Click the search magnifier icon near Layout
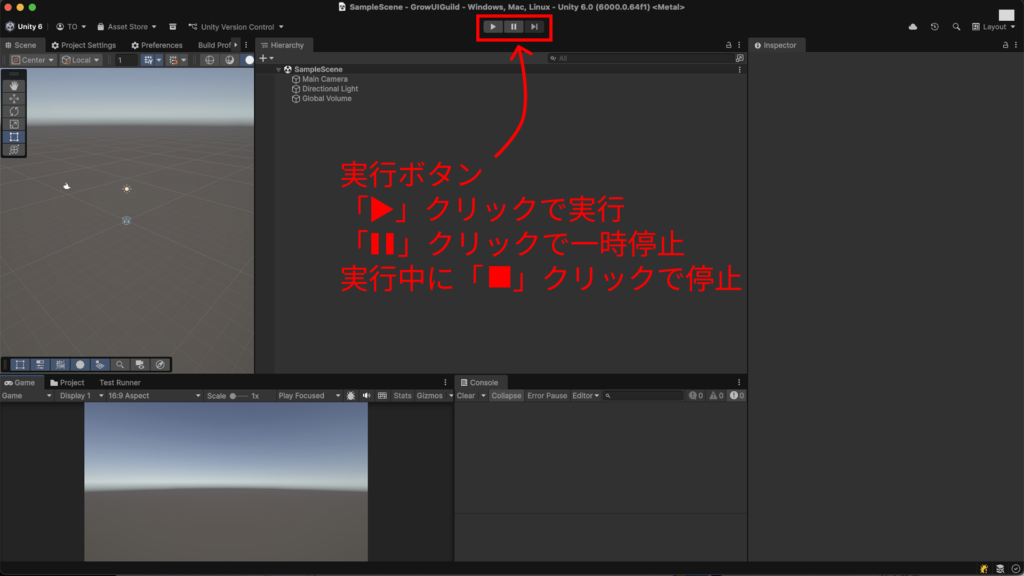 coord(956,27)
